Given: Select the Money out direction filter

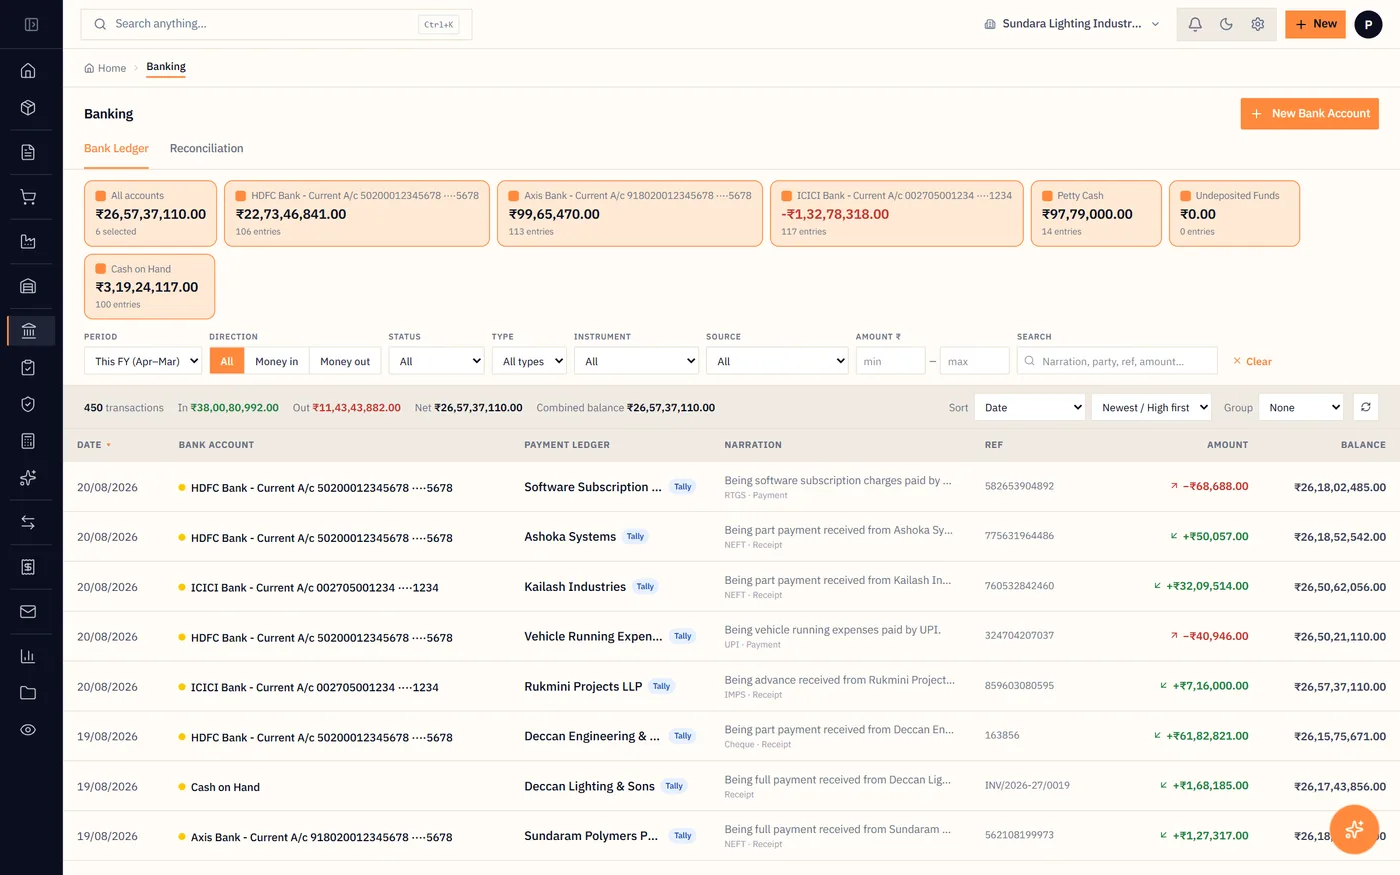Looking at the screenshot, I should (345, 361).
